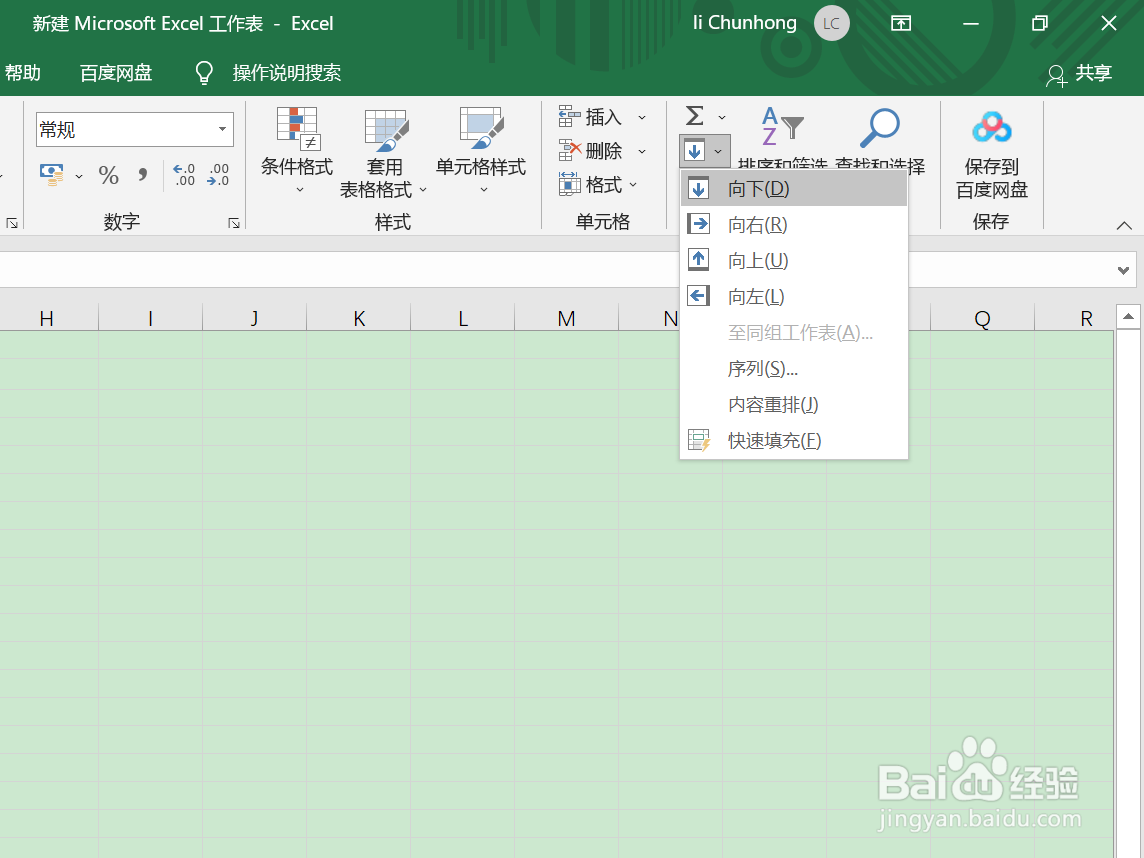The width and height of the screenshot is (1144, 858).
Task: Expand Delete (删除) dropdown arrow
Action: [642, 151]
